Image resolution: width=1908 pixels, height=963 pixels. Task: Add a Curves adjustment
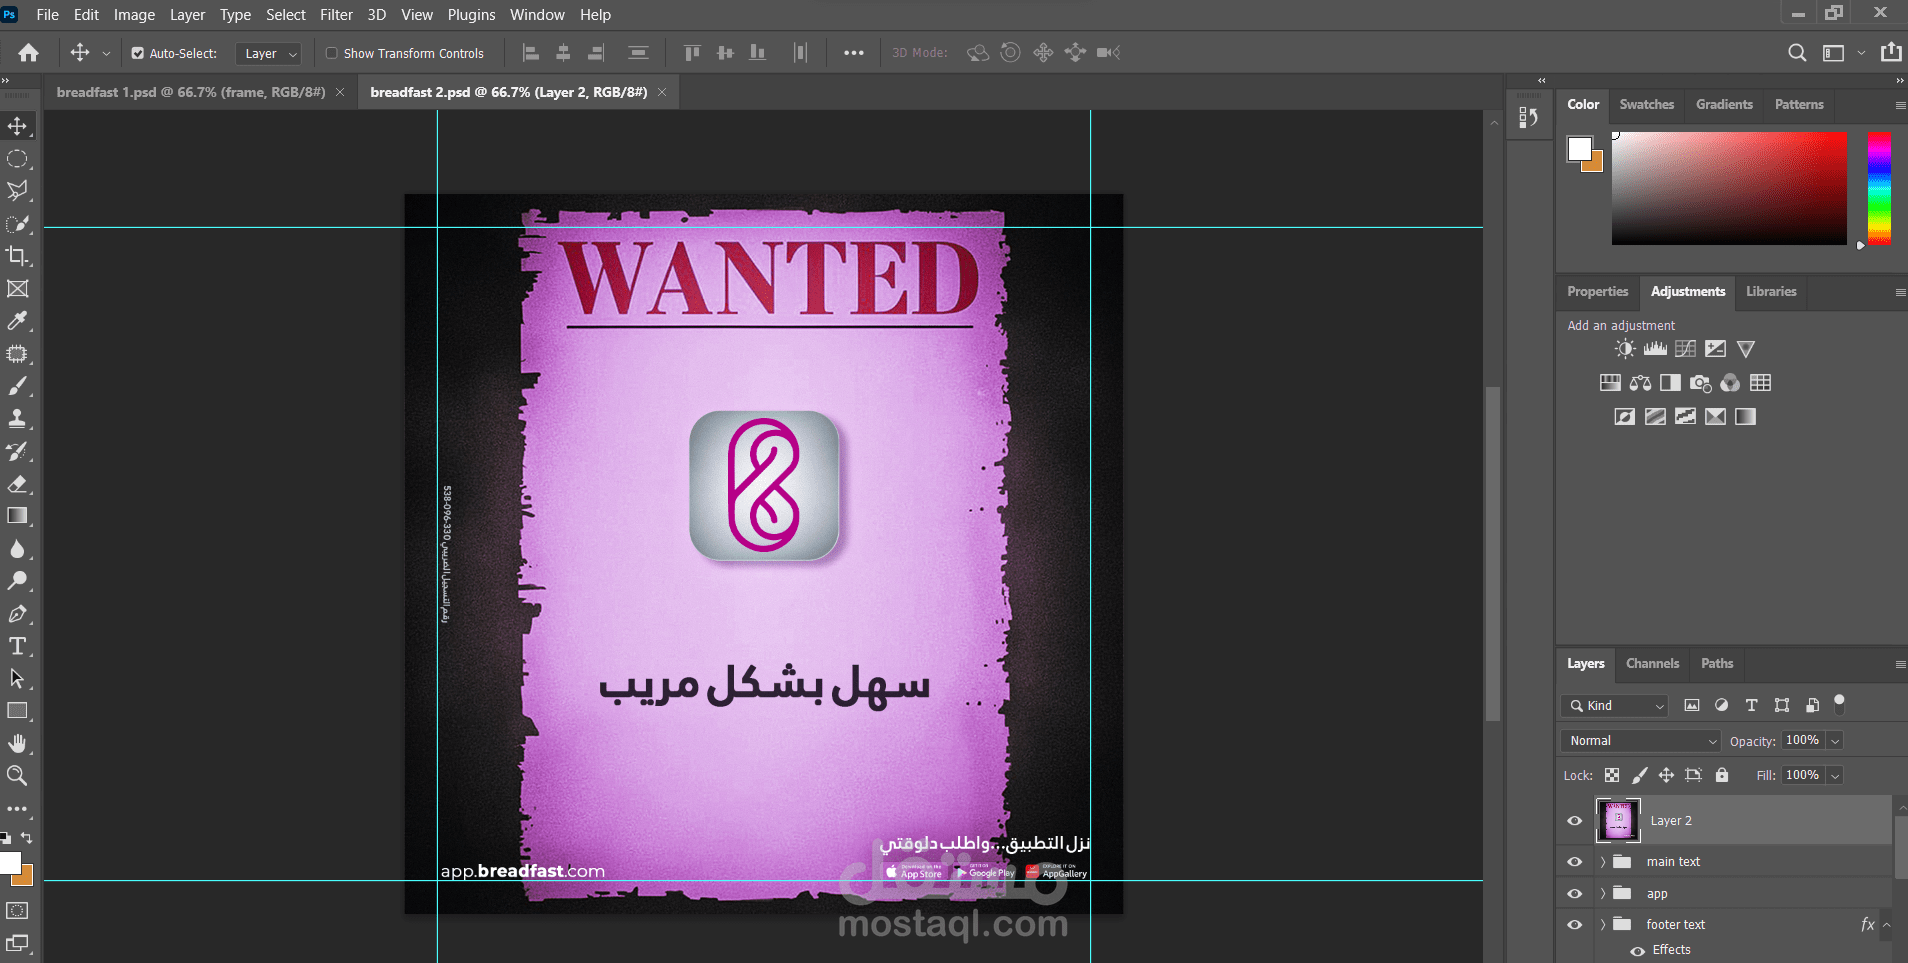[1685, 349]
